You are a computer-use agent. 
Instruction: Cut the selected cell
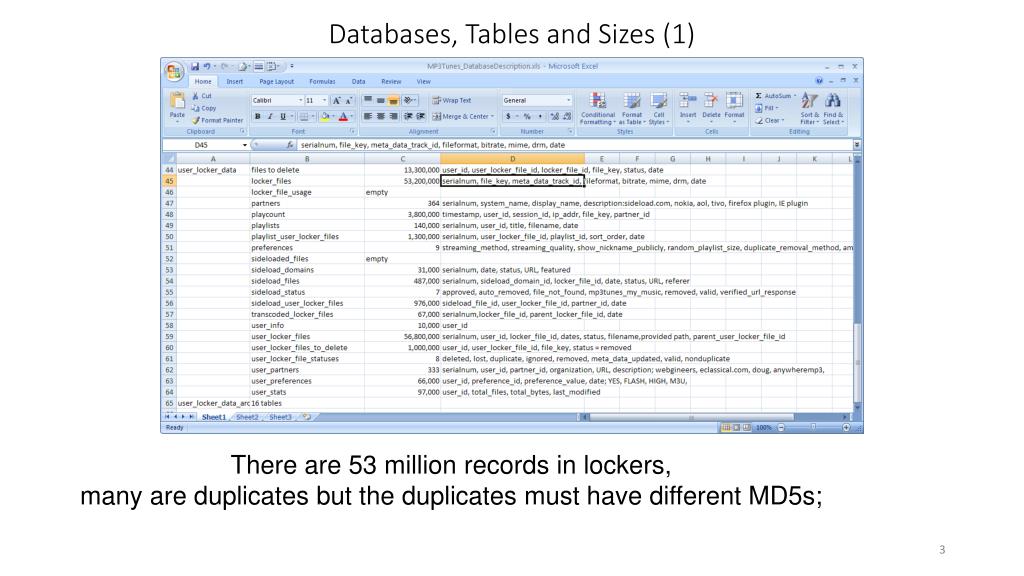[x=202, y=96]
